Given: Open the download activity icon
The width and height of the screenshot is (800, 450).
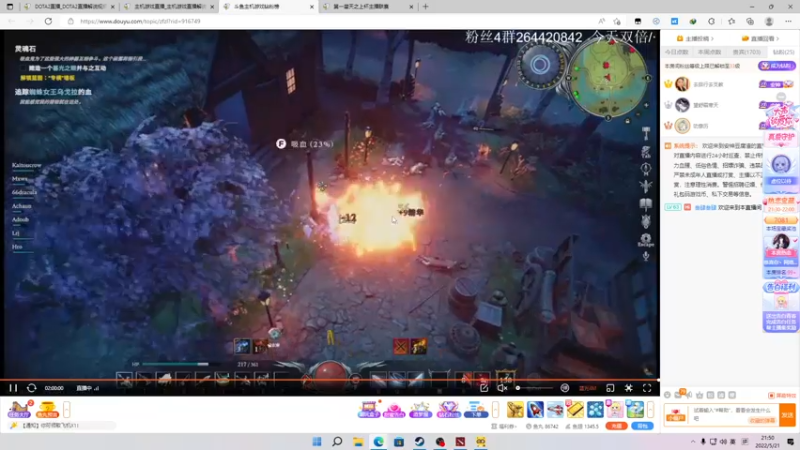Looking at the screenshot, I should [x=476, y=409].
